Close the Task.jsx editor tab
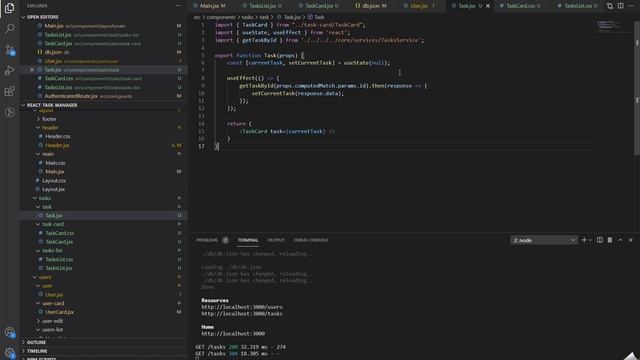The width and height of the screenshot is (640, 360). (x=488, y=6)
